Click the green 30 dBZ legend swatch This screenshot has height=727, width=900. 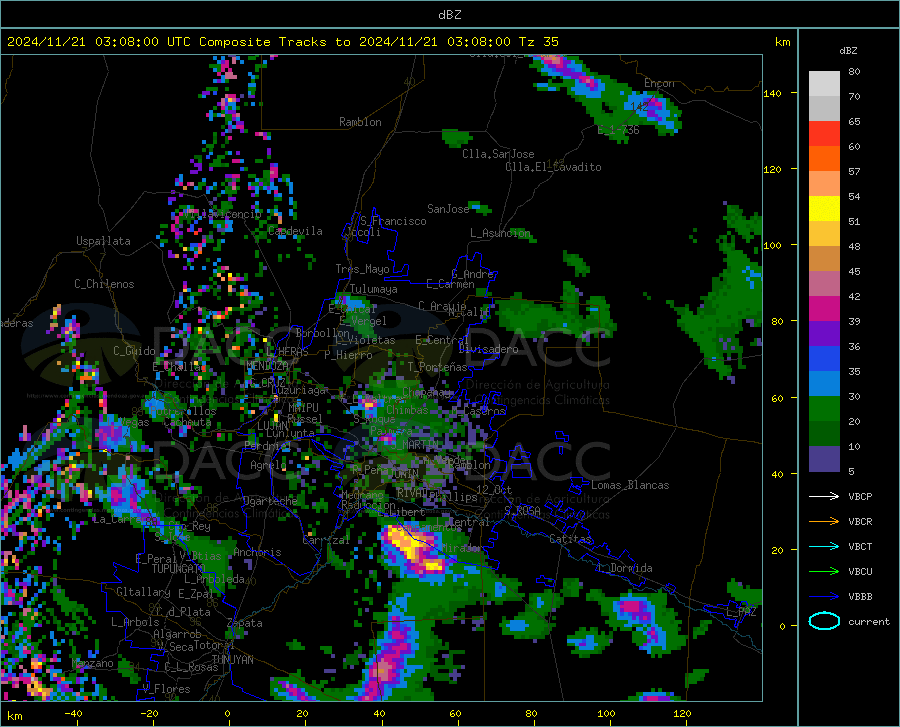(x=824, y=409)
